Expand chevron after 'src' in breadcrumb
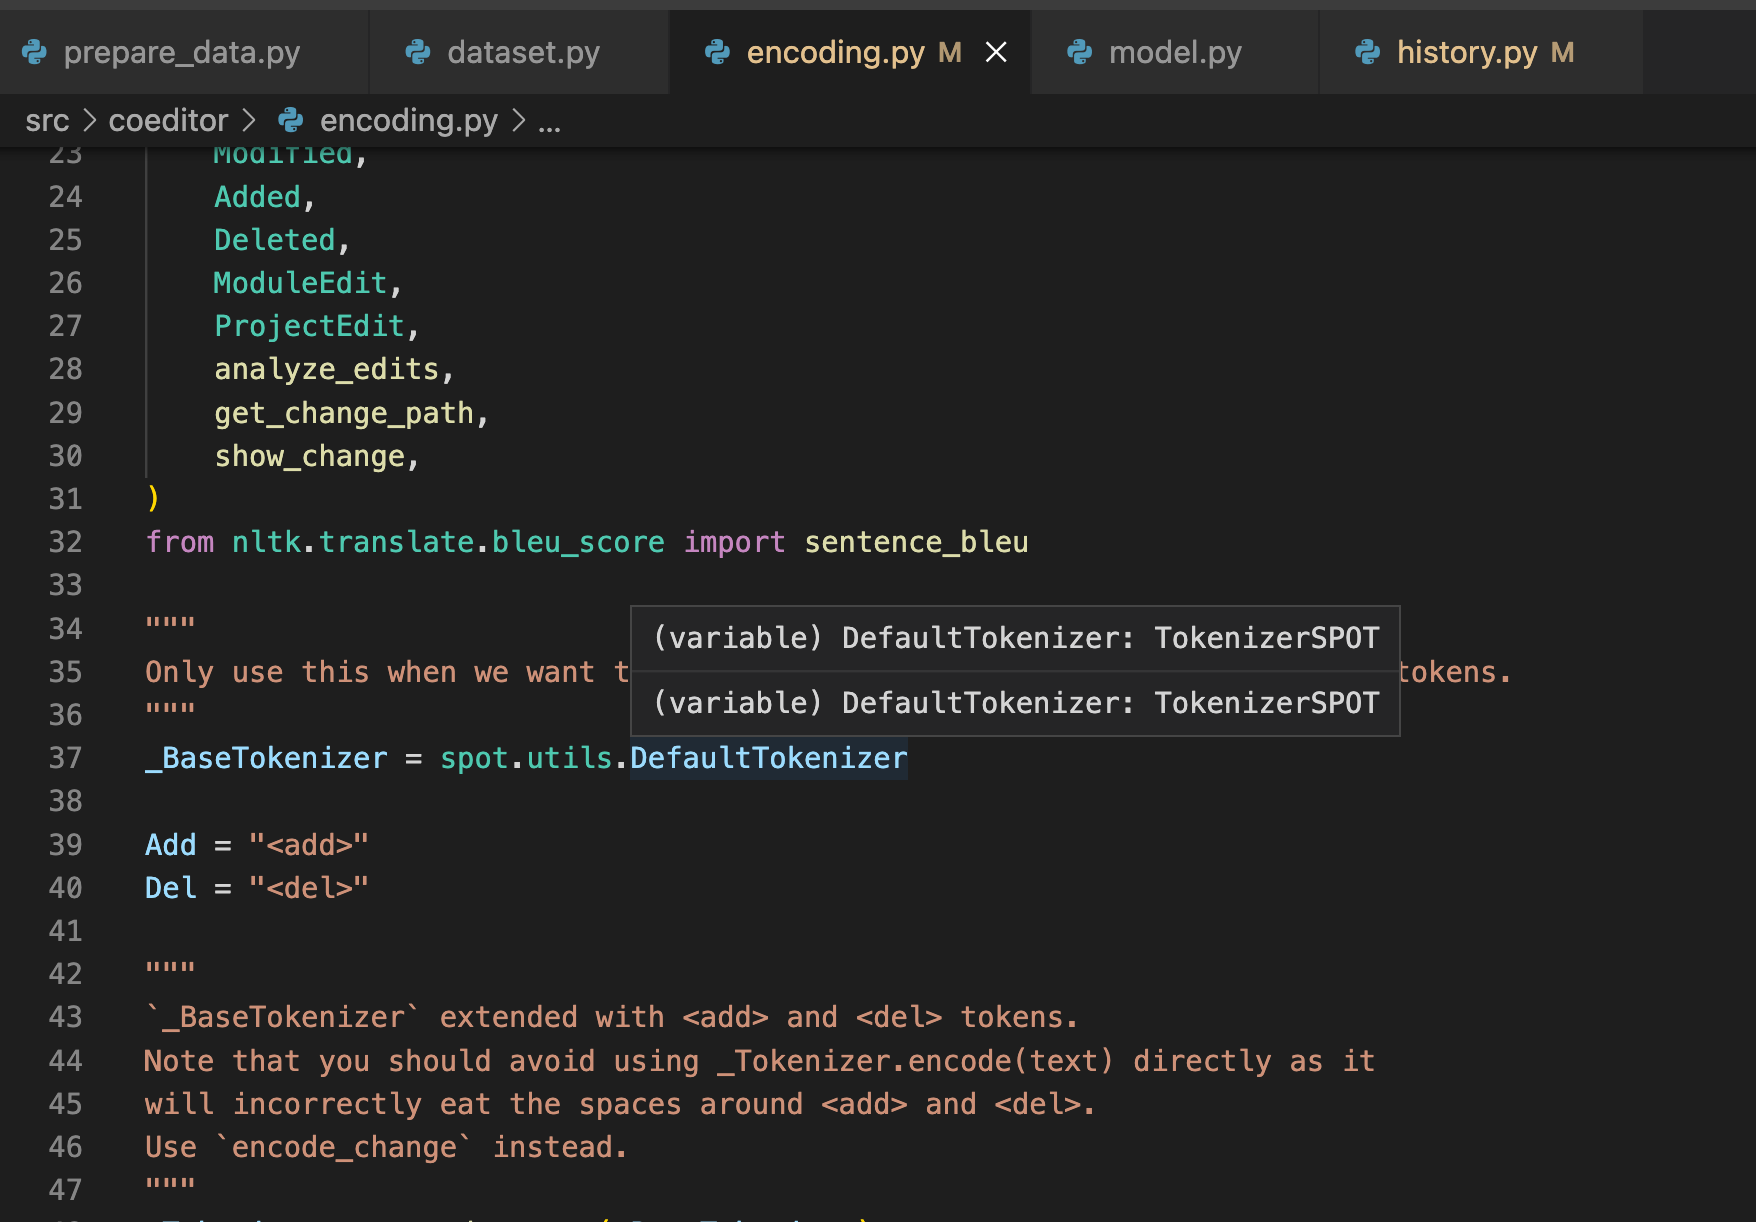Viewport: 1756px width, 1222px height. tap(89, 121)
